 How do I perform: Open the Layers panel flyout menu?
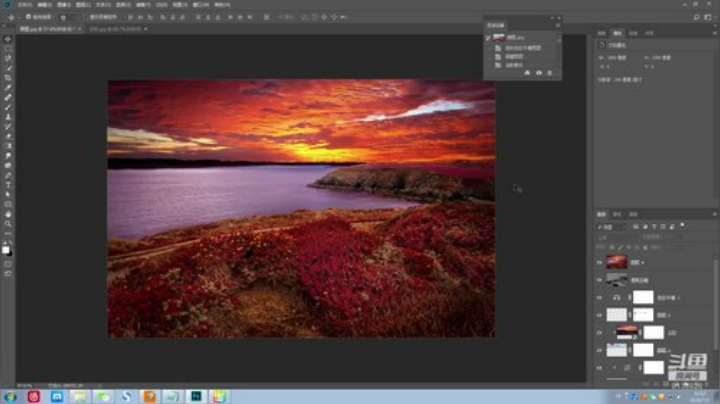714,214
